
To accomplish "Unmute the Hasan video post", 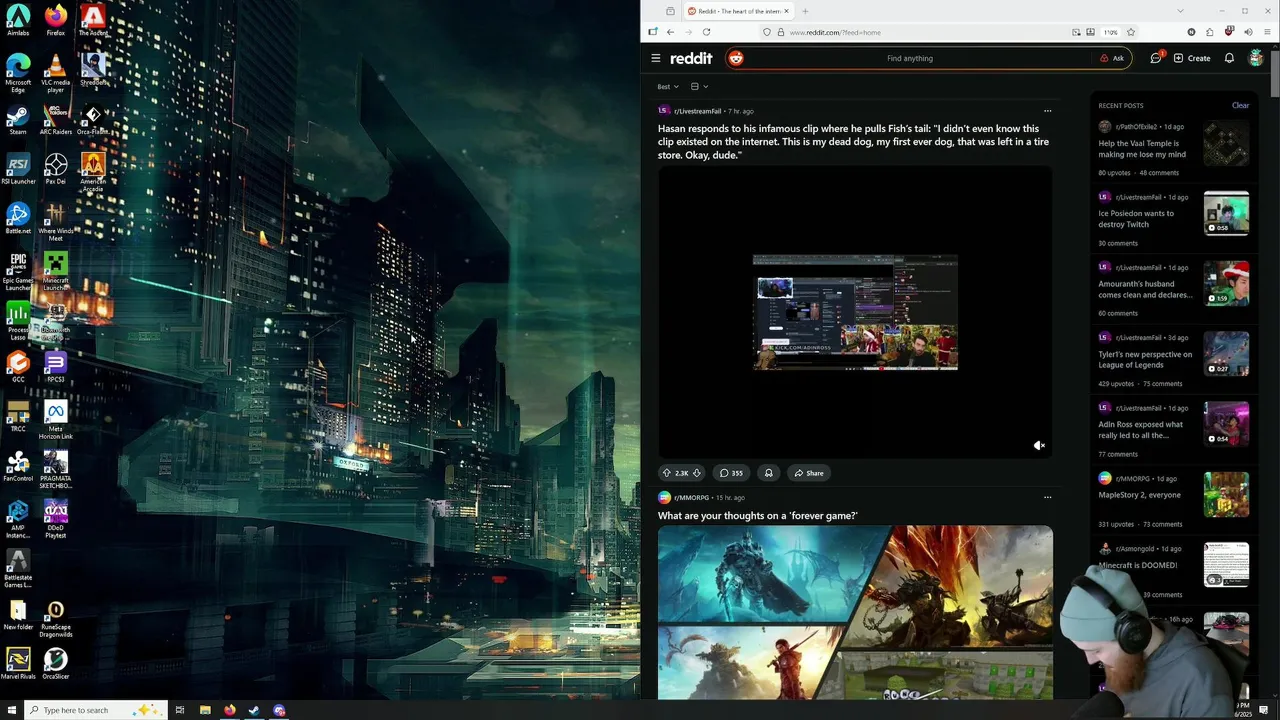I will [1039, 446].
